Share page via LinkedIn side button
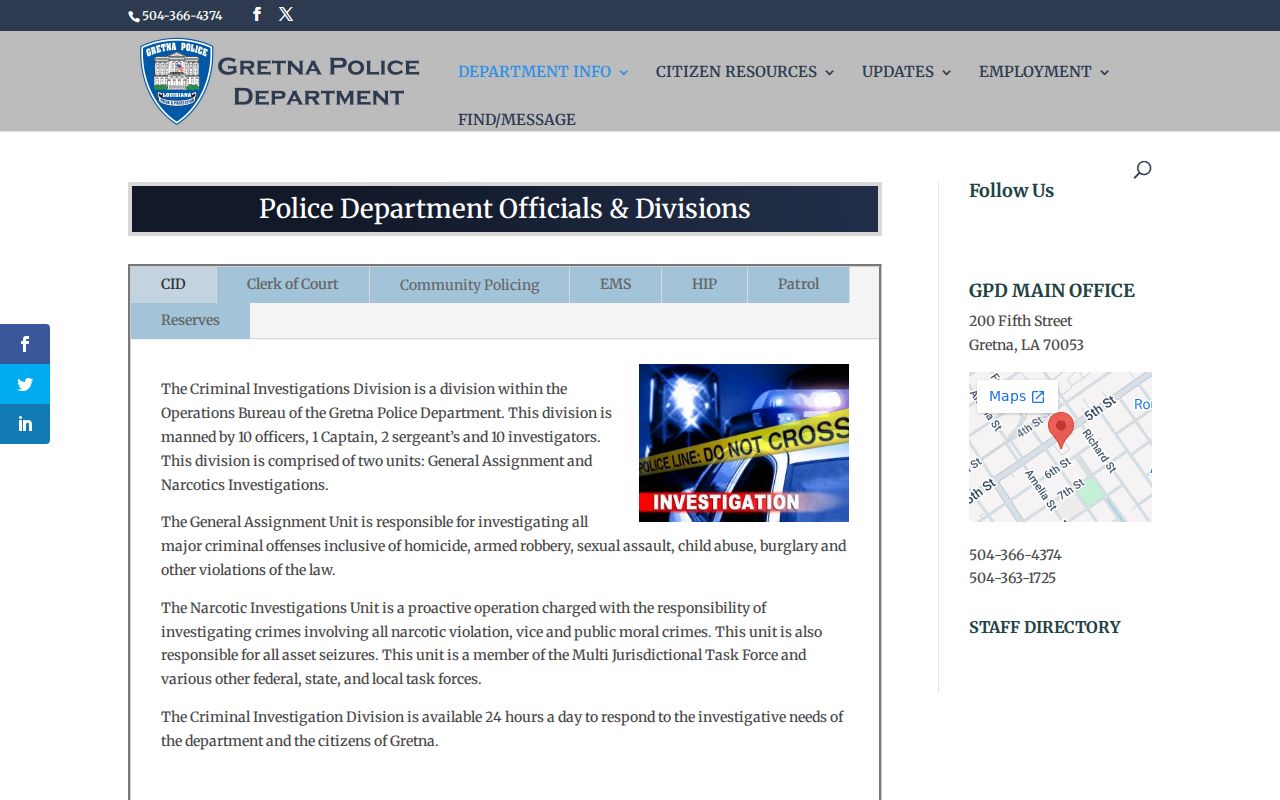1280x800 pixels. pos(25,424)
